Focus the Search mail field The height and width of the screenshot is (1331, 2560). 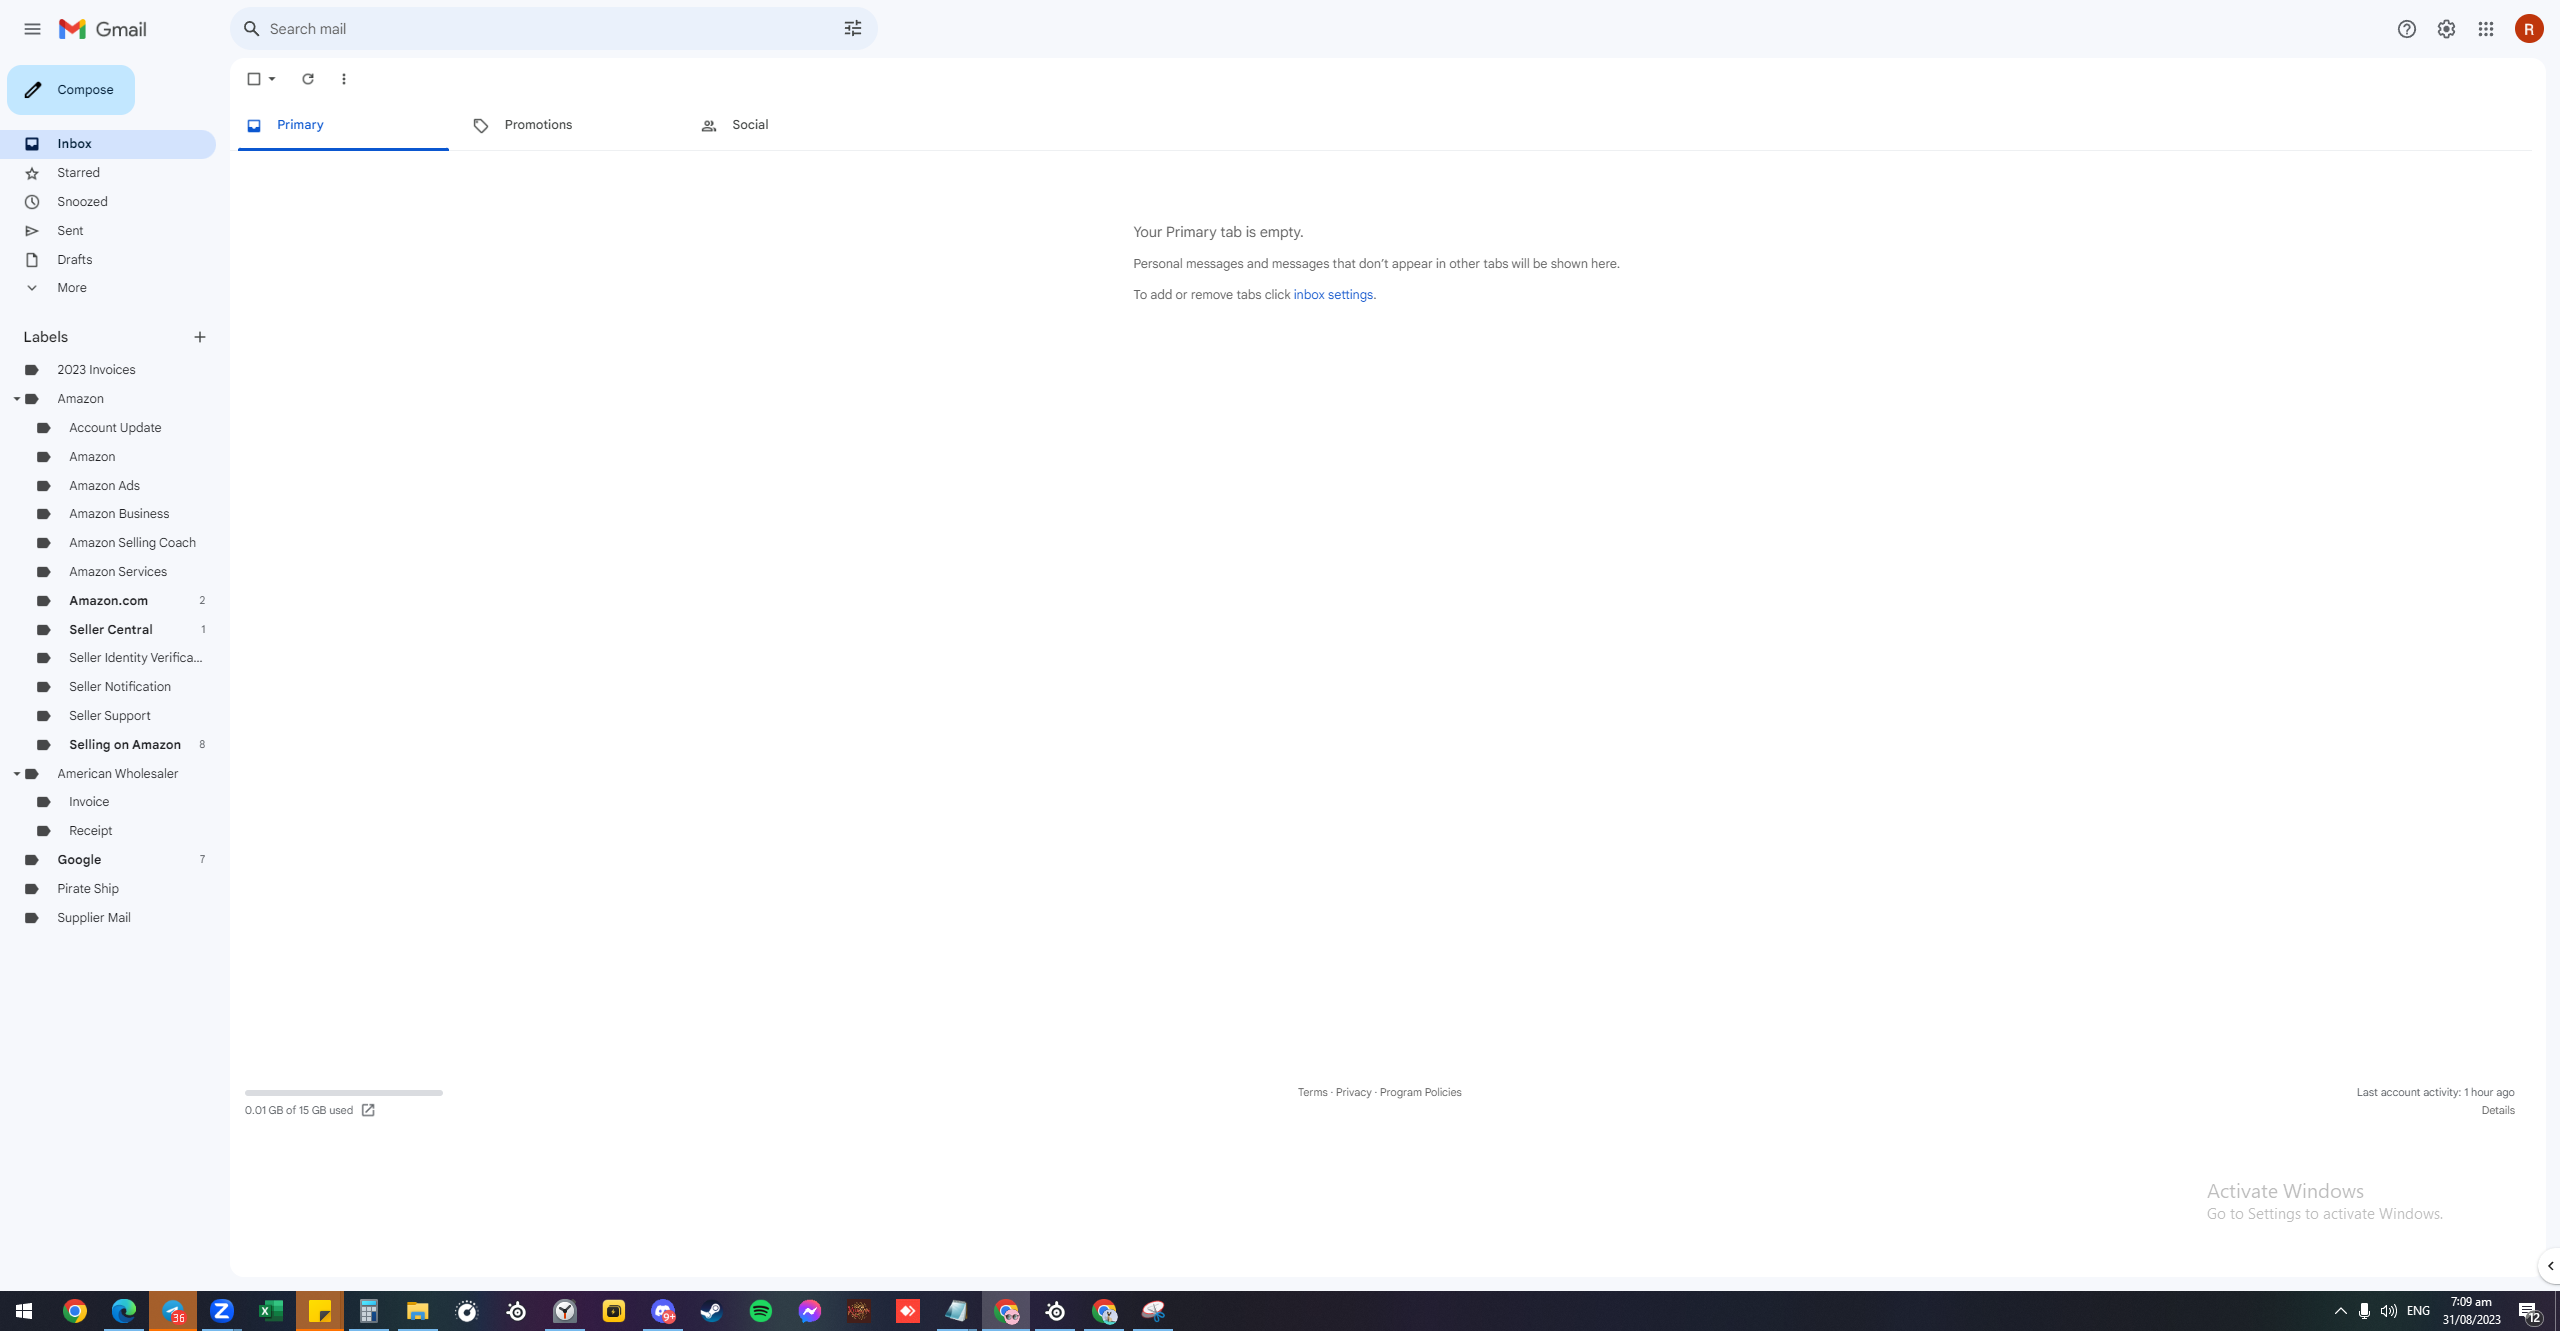[553, 29]
